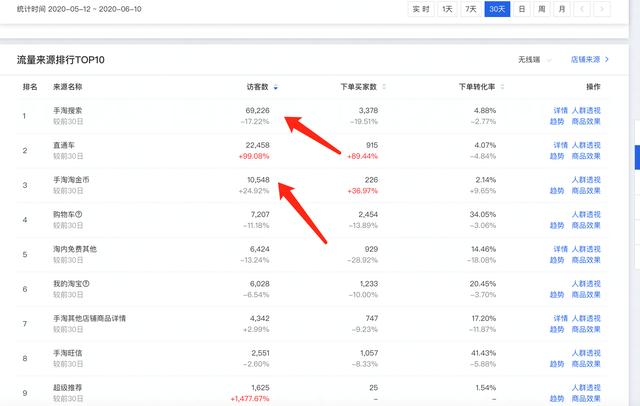Select source name 淘内免费其他
The height and width of the screenshot is (406, 640).
click(x=75, y=249)
